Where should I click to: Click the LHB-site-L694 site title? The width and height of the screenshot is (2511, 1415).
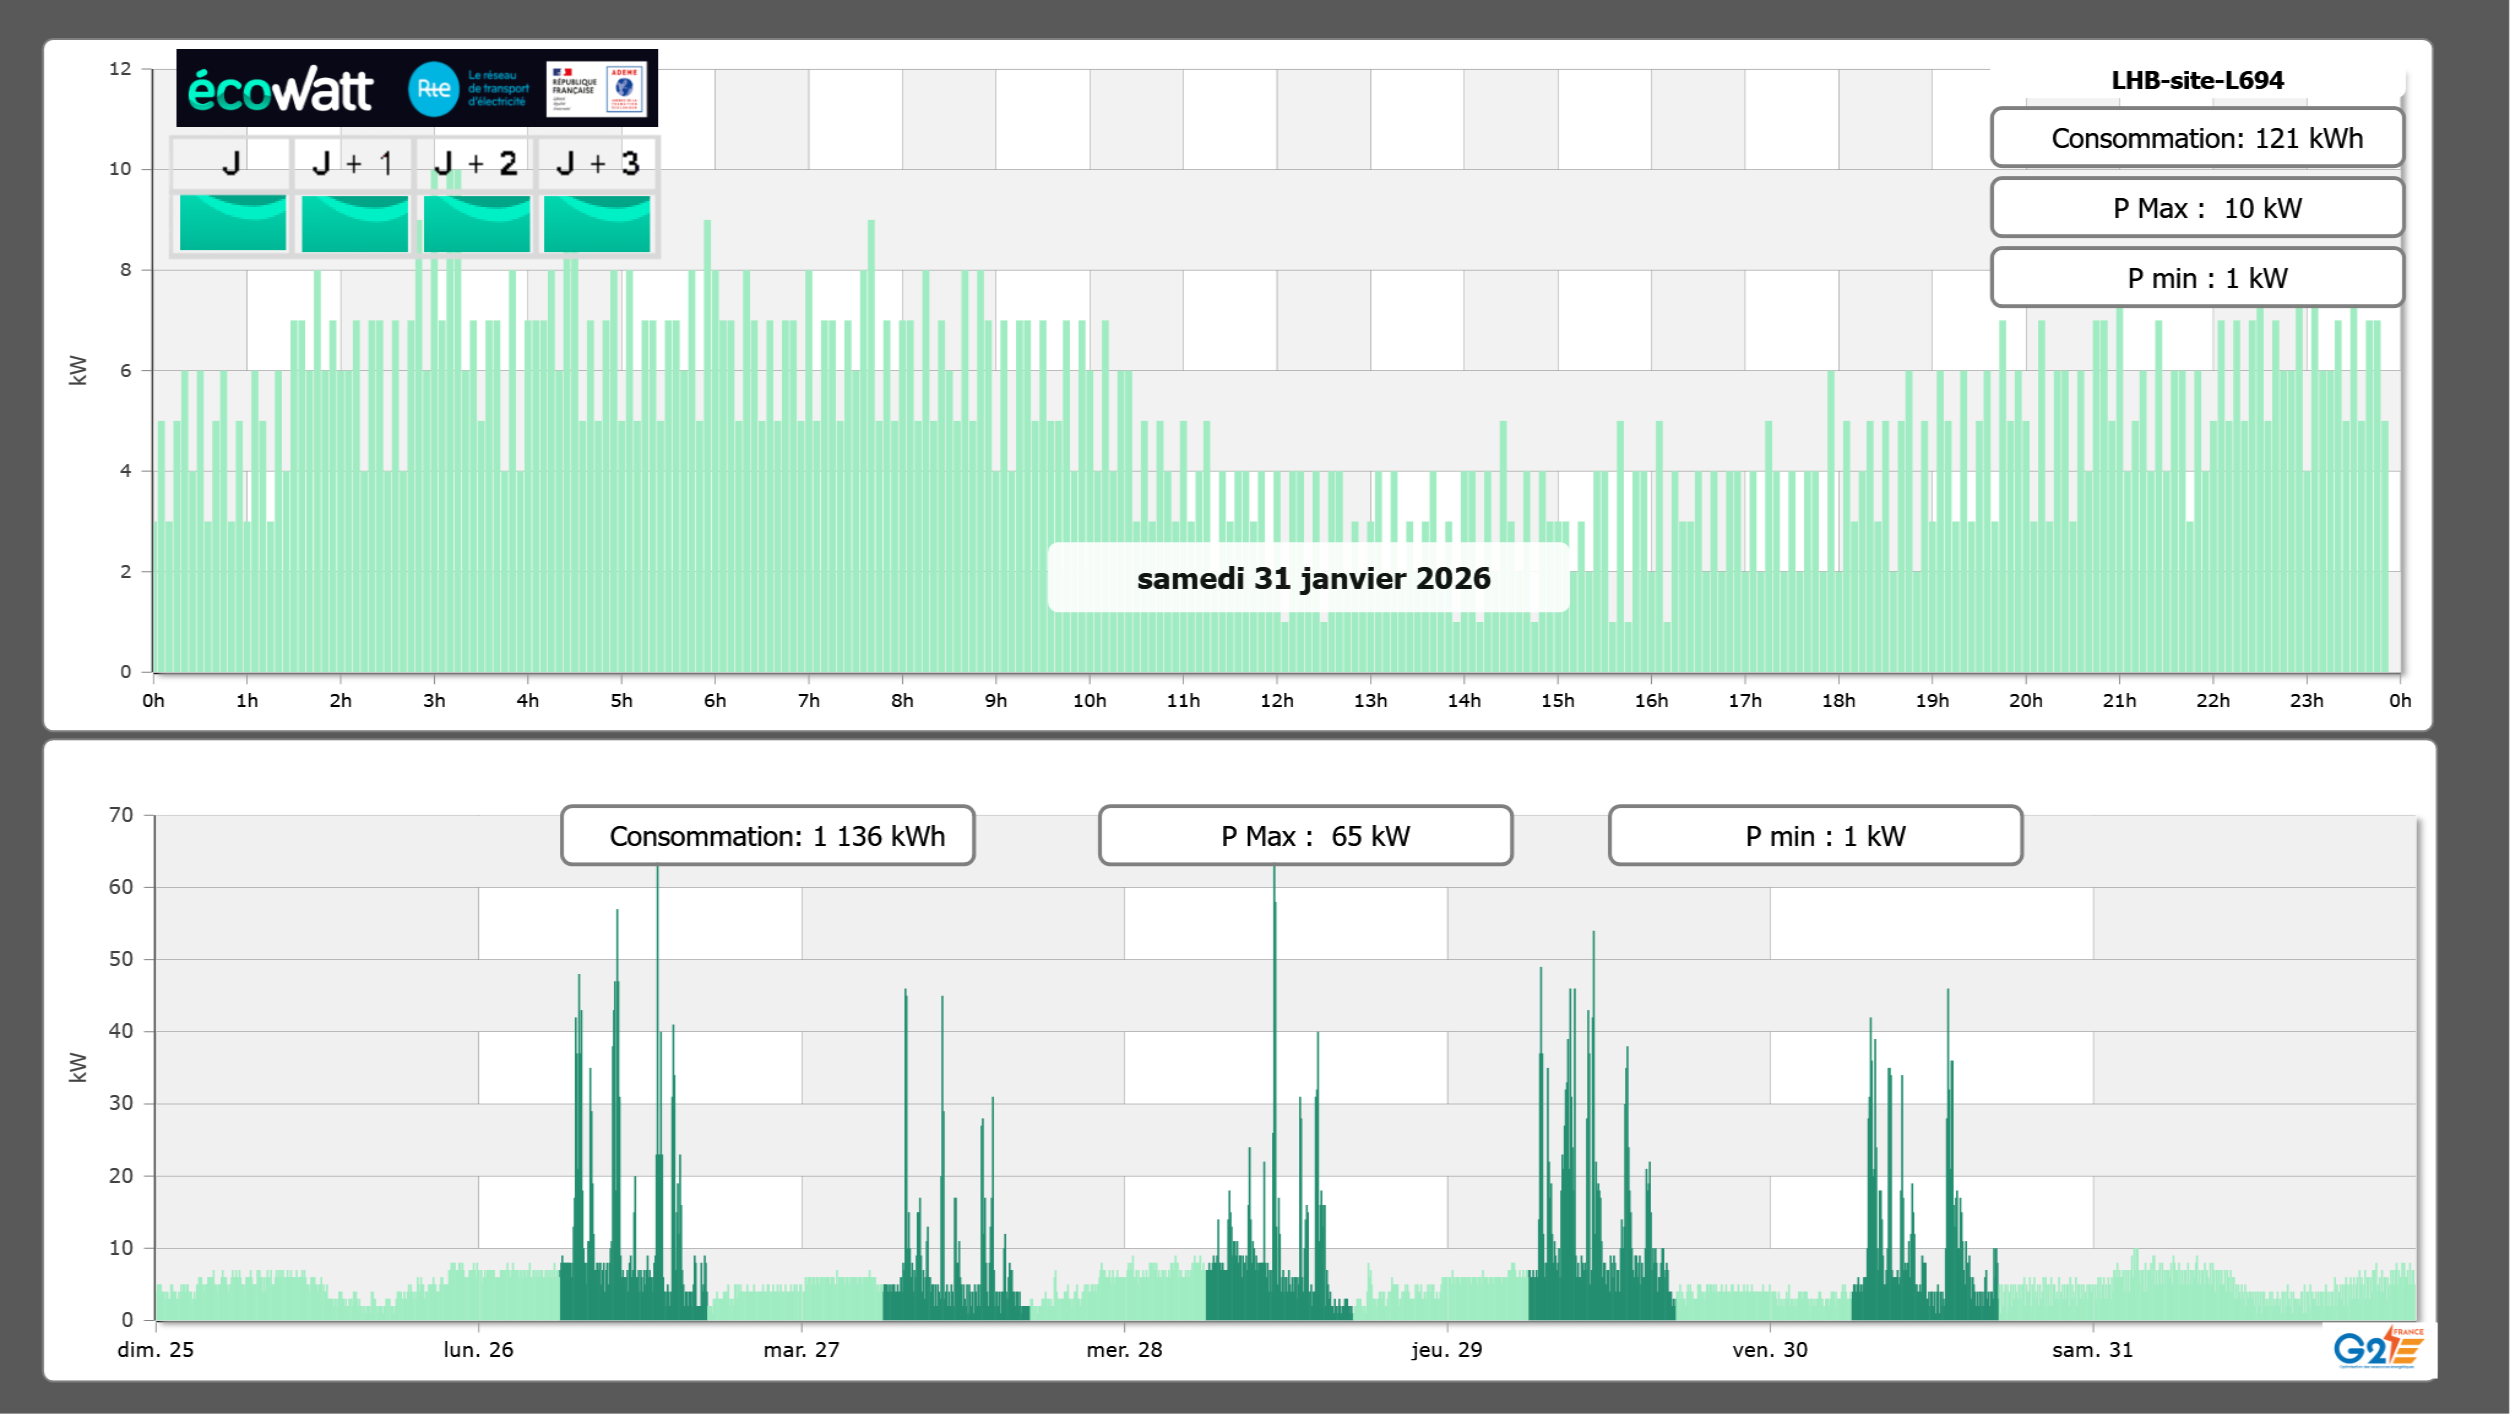click(2196, 80)
